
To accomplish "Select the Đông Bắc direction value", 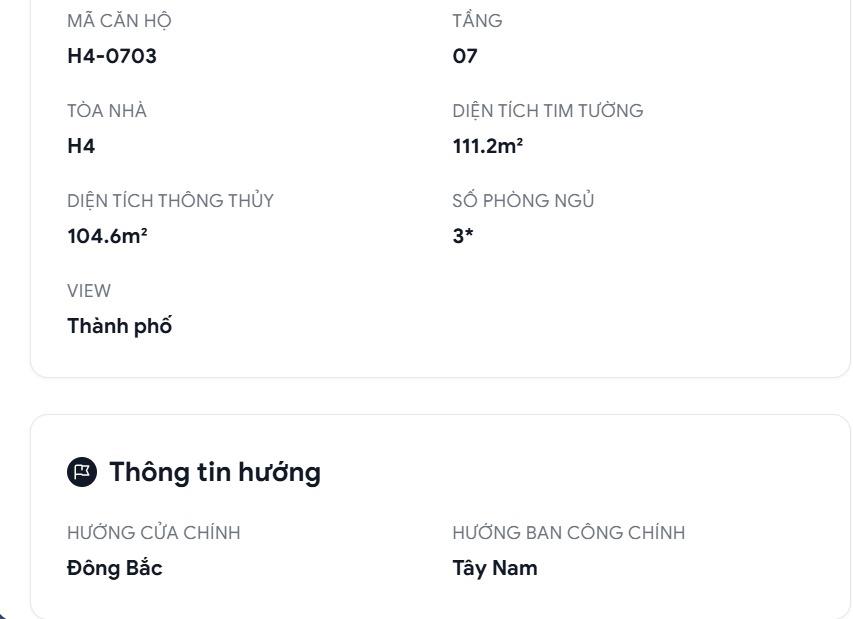I will (x=115, y=568).
